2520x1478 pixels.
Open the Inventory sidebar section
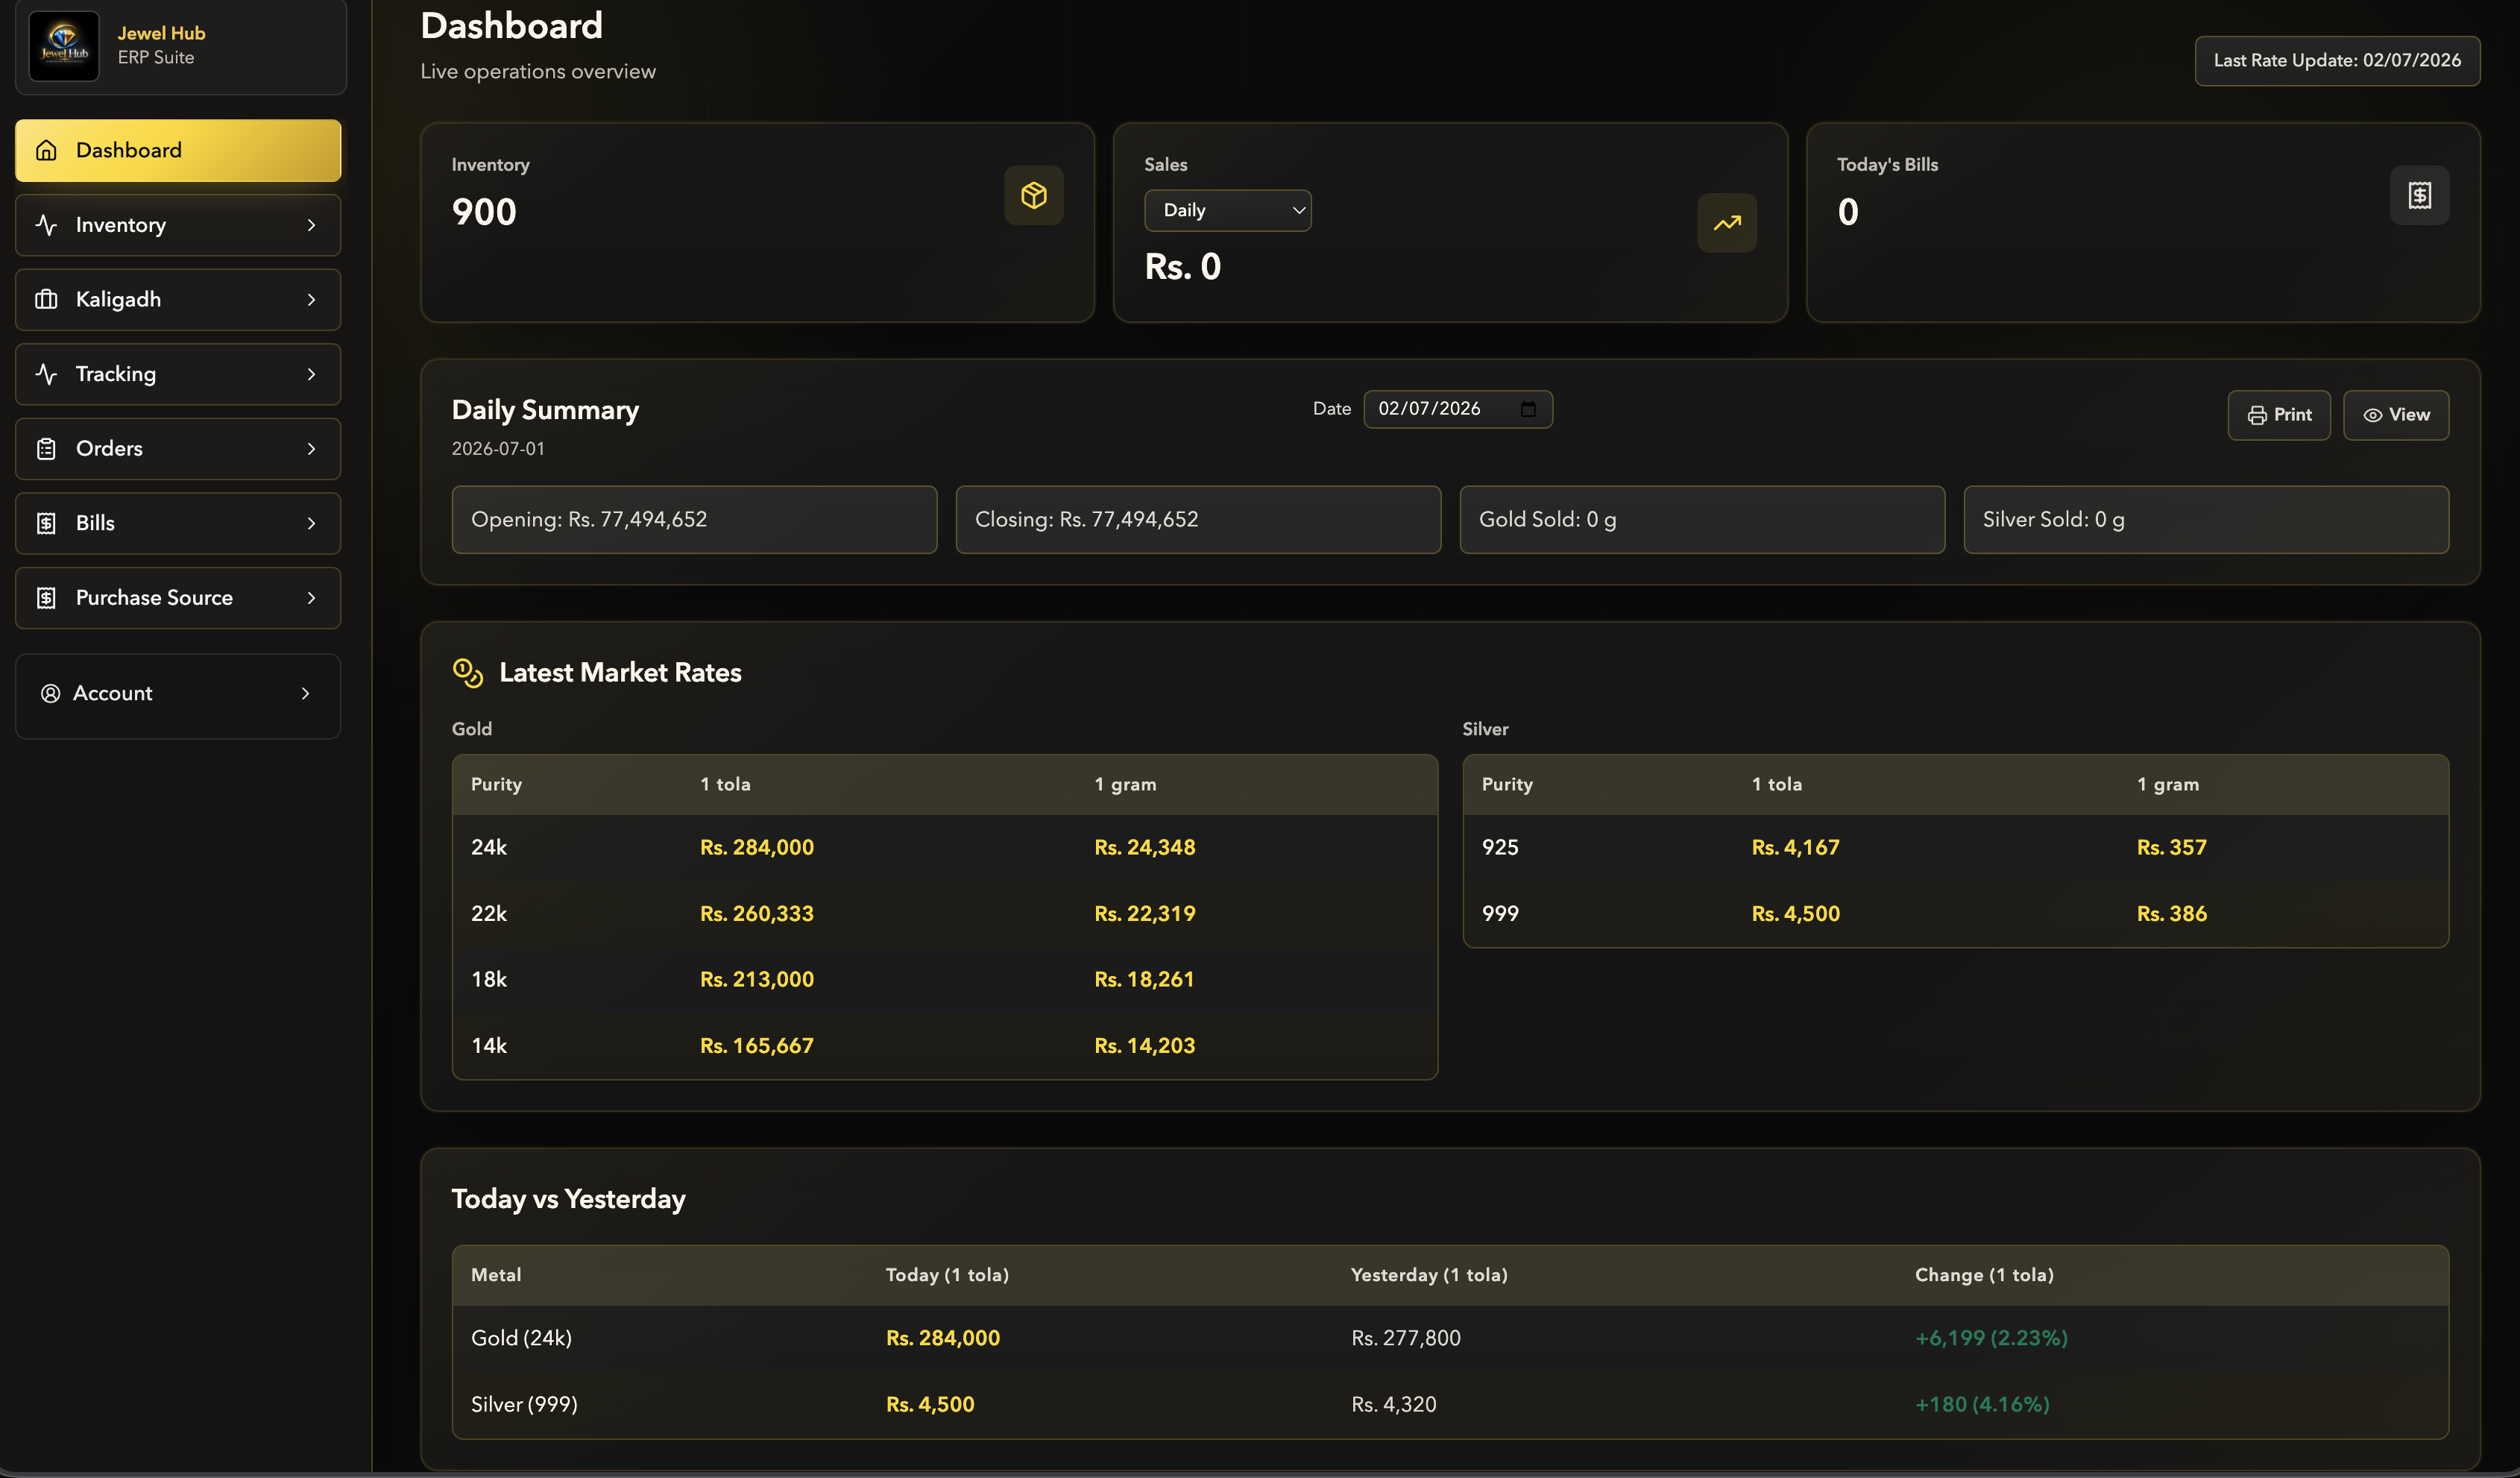point(178,225)
